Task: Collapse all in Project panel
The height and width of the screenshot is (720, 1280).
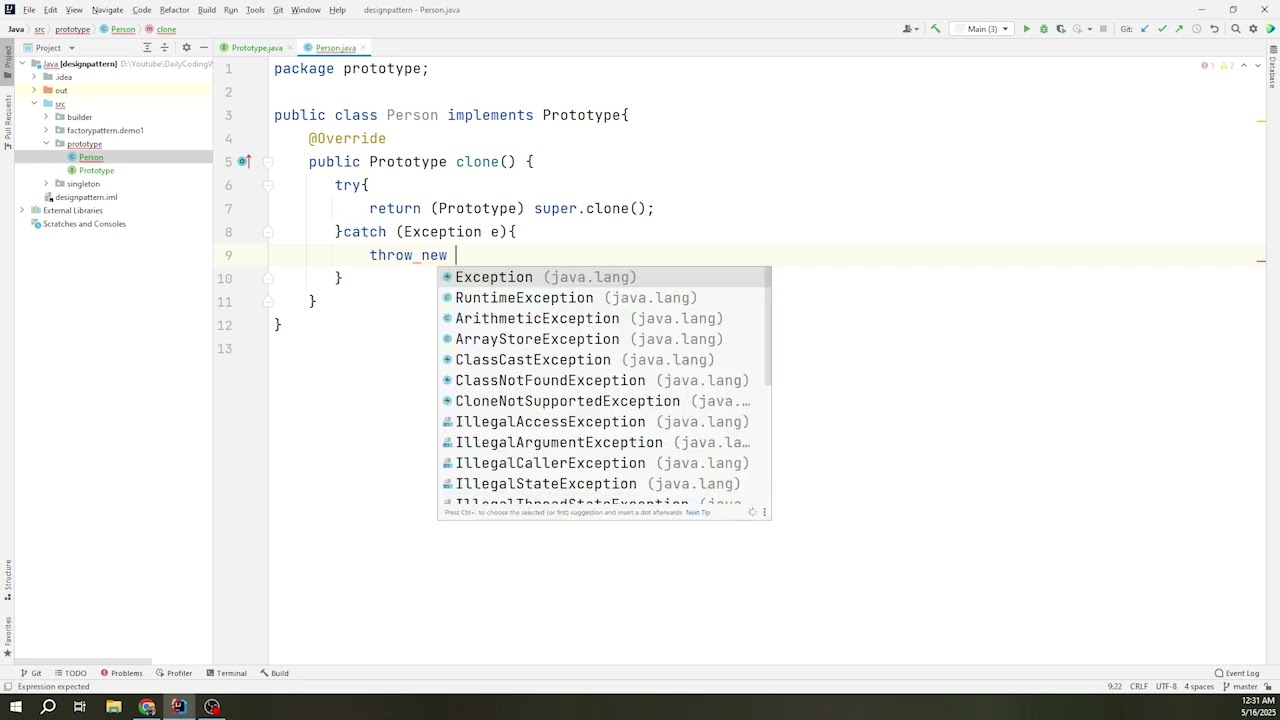Action: (164, 47)
